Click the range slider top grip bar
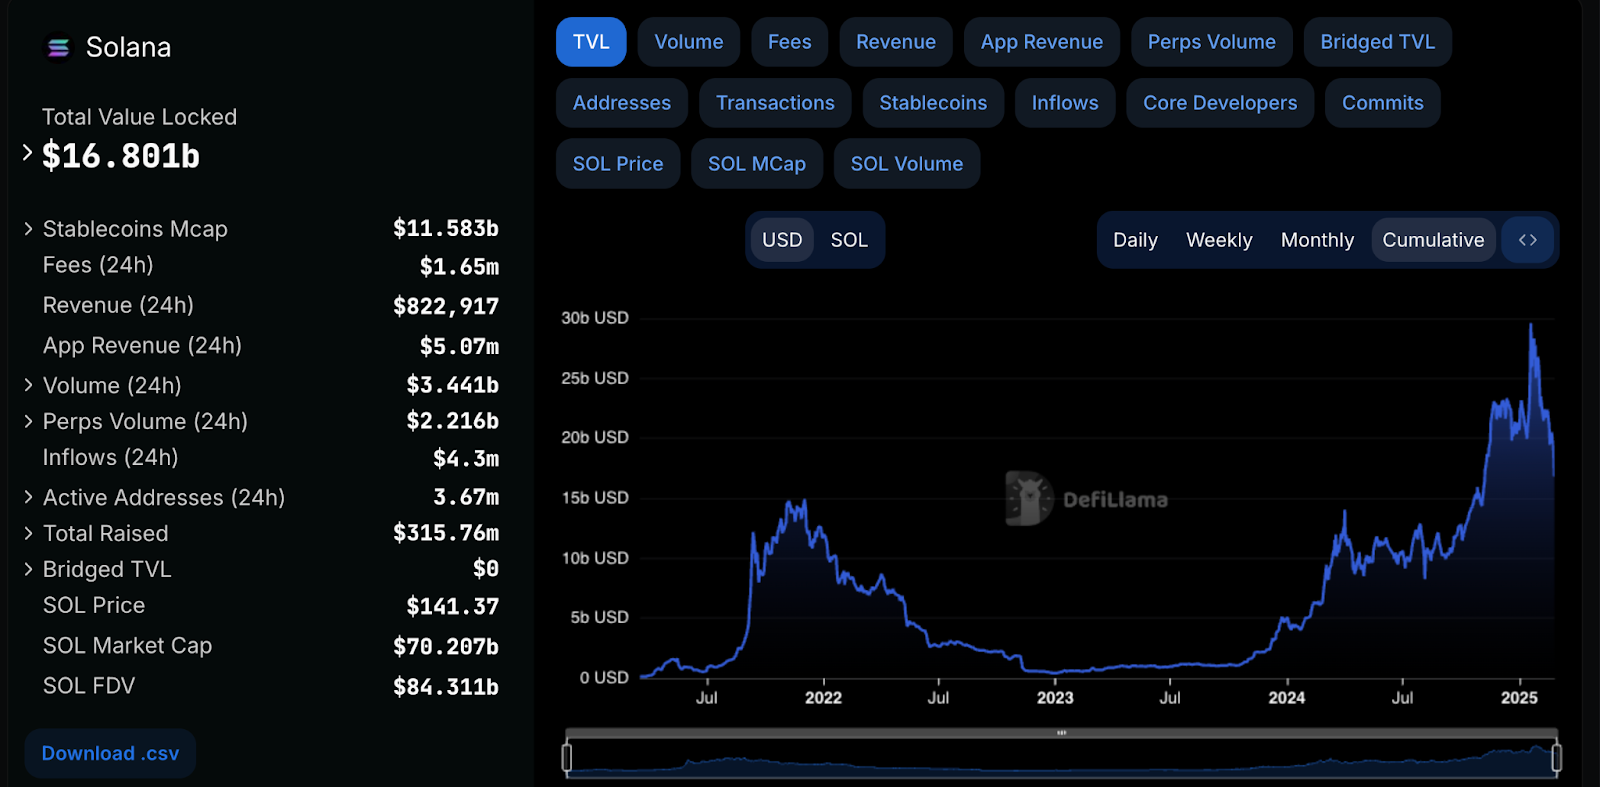This screenshot has width=1600, height=787. [1061, 733]
